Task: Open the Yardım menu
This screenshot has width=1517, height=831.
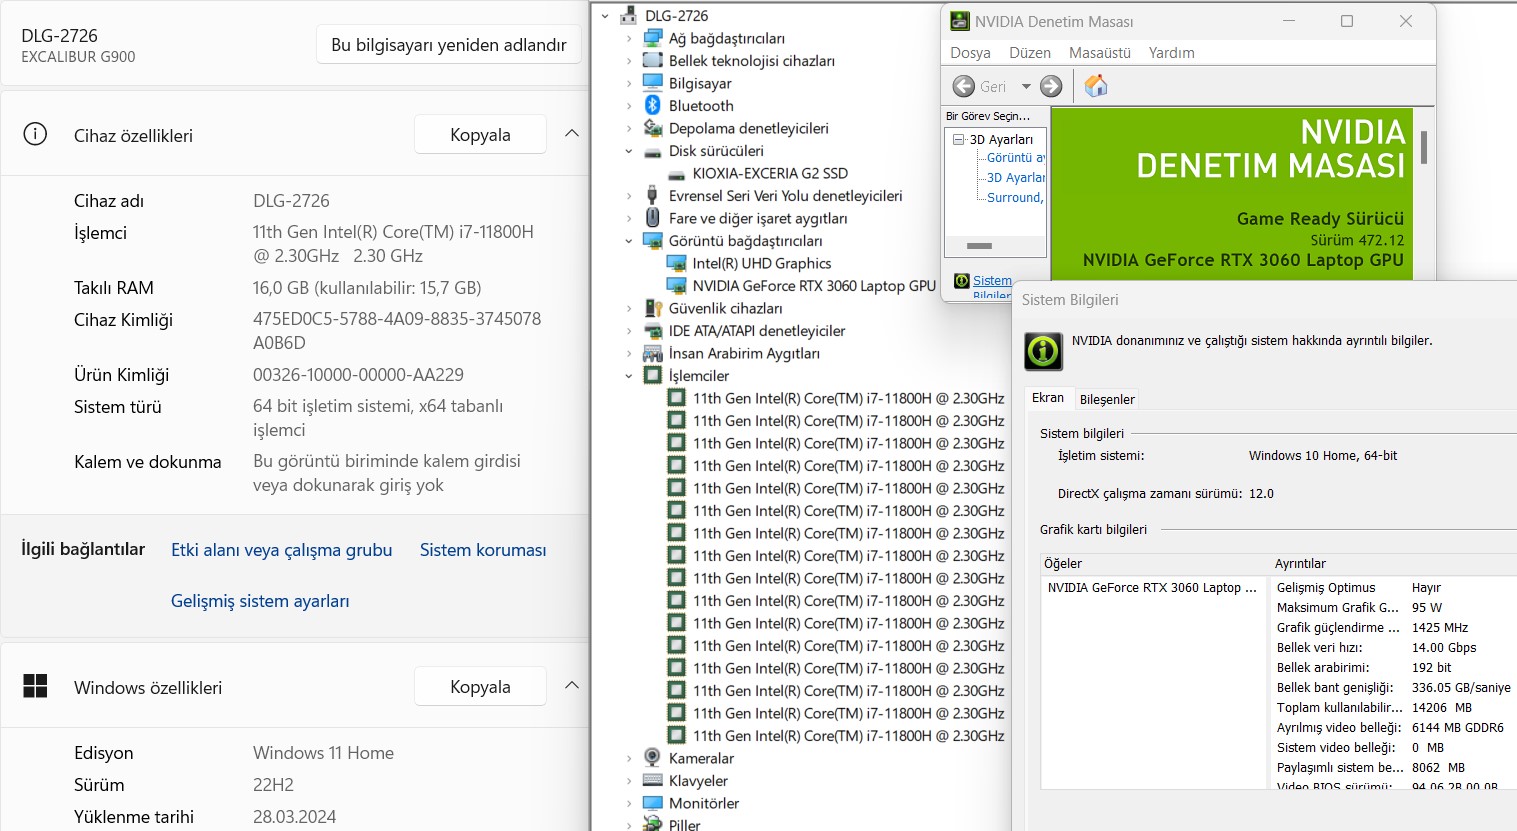Action: click(1172, 53)
